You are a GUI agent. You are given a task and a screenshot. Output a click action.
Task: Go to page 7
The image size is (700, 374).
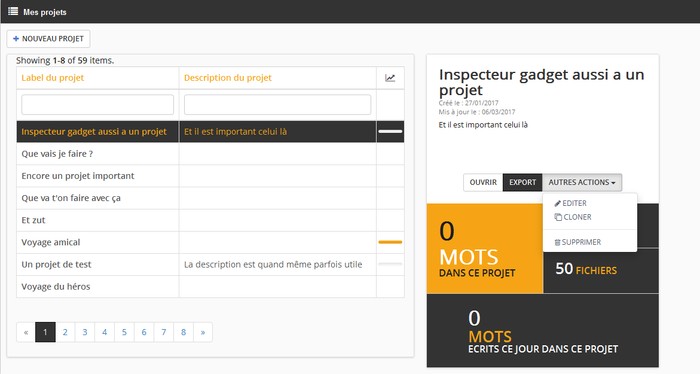(x=163, y=332)
